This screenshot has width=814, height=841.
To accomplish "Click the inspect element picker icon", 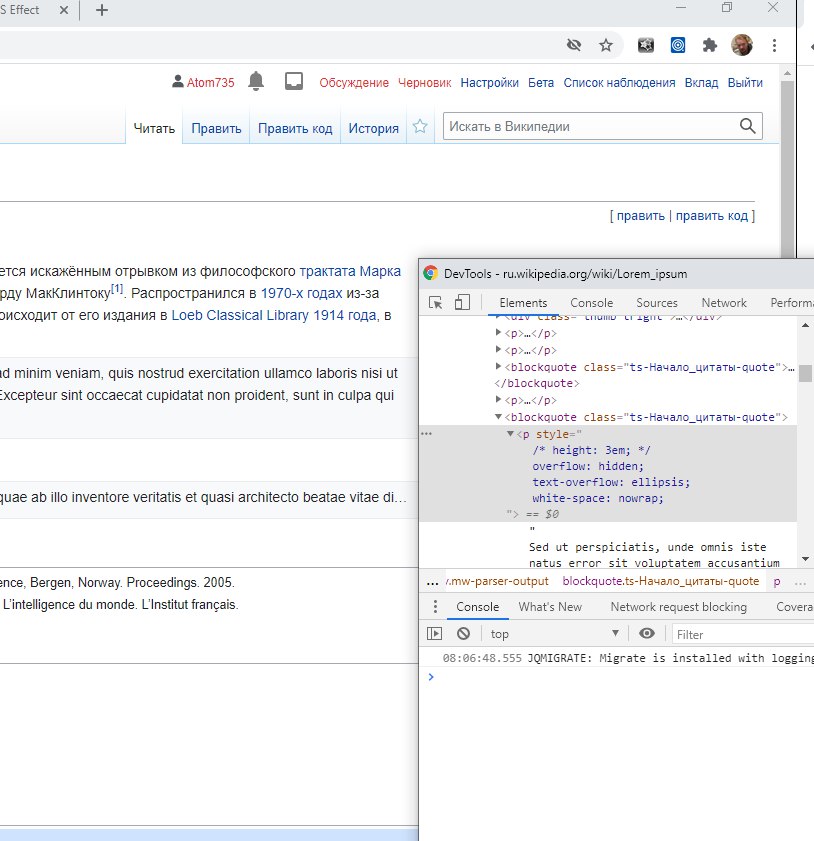I will click(436, 303).
